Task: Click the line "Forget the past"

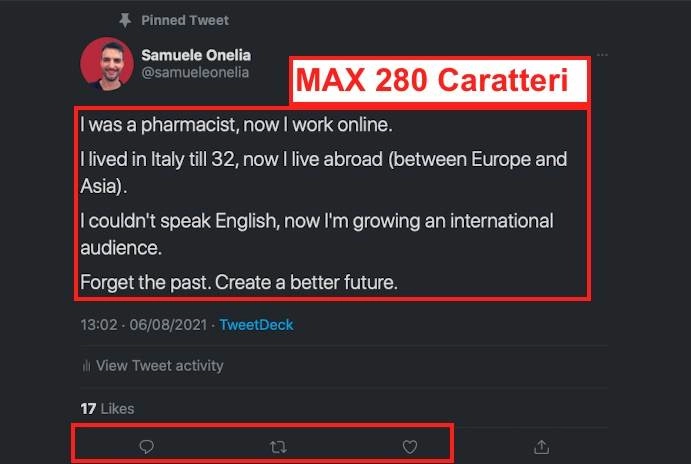Action: [239, 283]
